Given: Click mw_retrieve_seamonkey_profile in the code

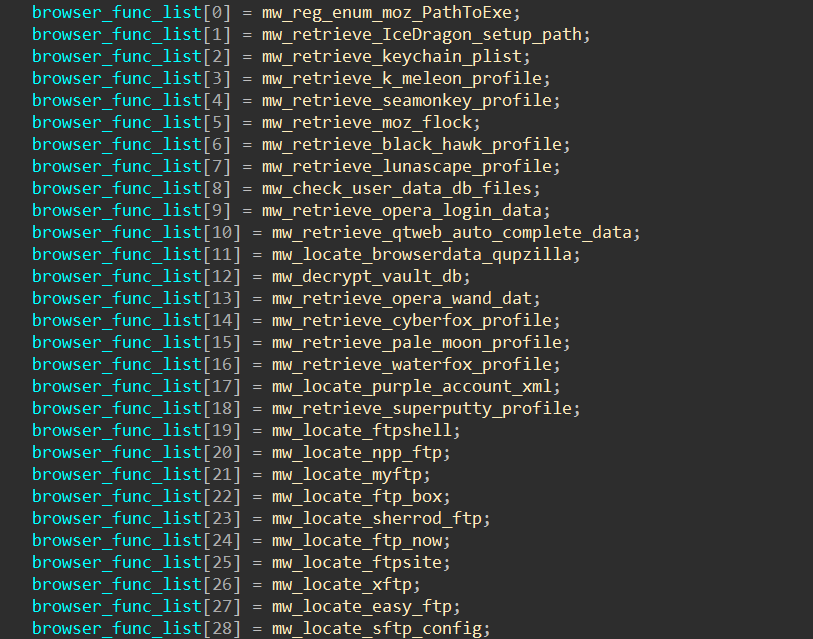Looking at the screenshot, I should pyautogui.click(x=411, y=100).
